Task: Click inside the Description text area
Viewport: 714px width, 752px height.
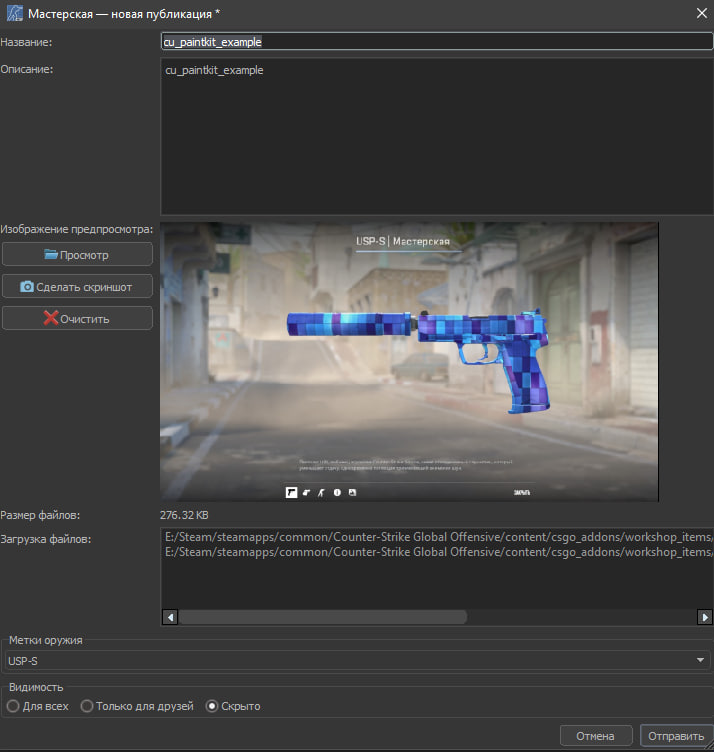Action: tap(437, 137)
